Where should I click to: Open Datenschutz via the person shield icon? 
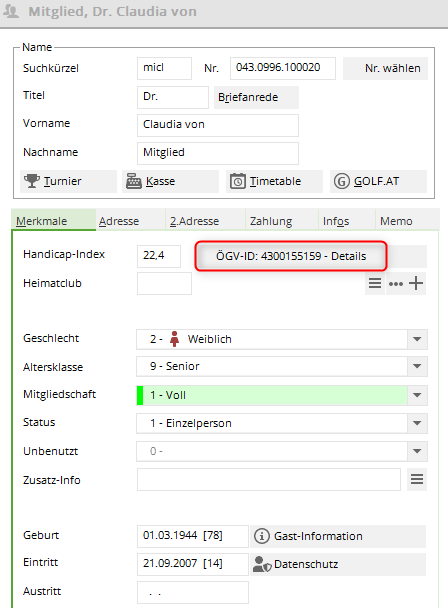pyautogui.click(x=262, y=564)
